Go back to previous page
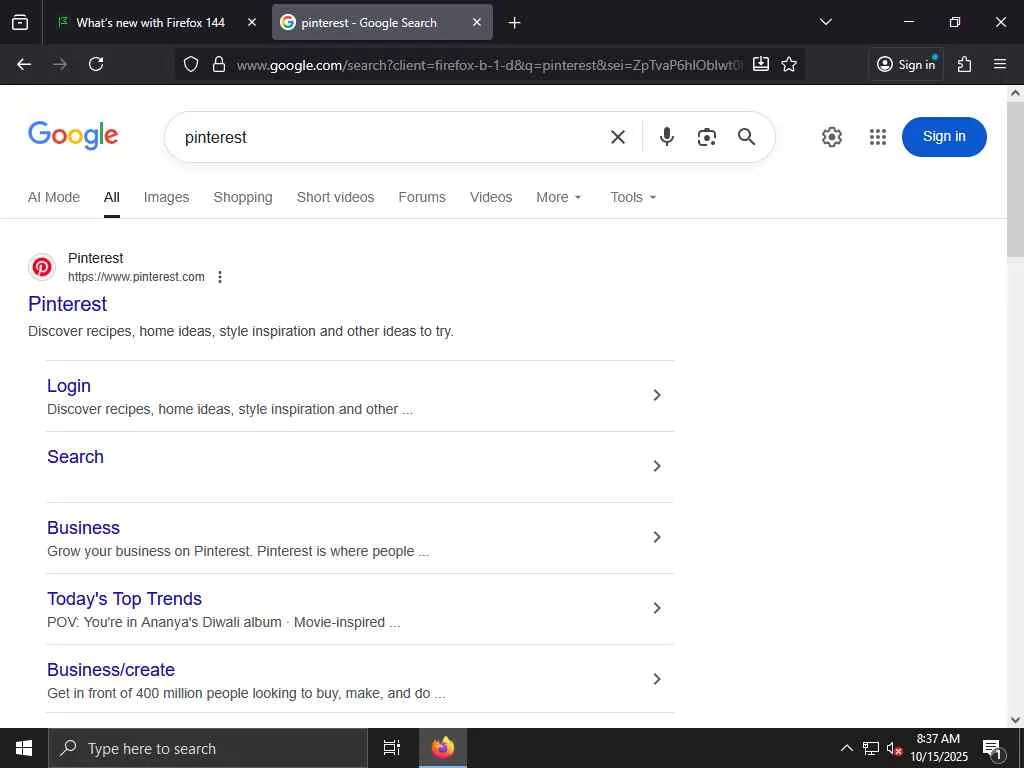Screen dimensions: 1024x768 click(24, 64)
